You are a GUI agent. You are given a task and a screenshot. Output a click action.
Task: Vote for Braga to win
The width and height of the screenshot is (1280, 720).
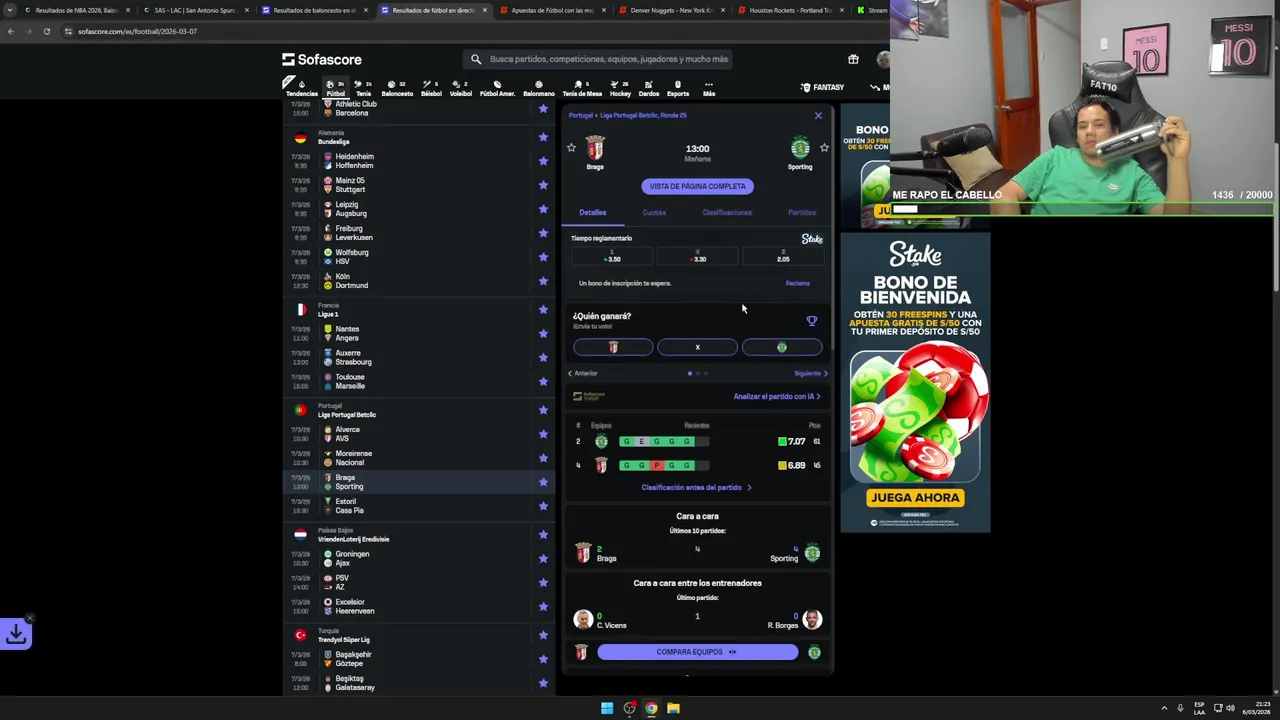[x=613, y=347]
